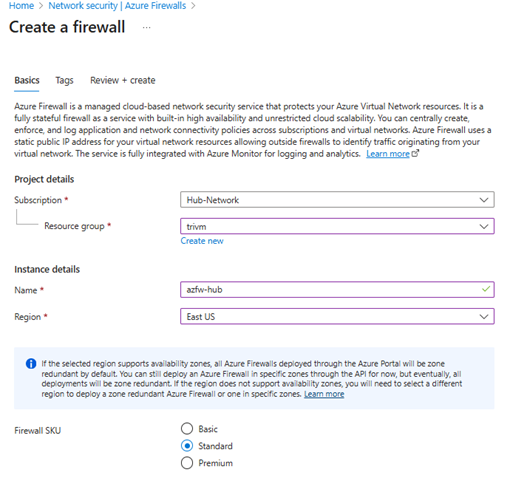Viewport: 527px width, 478px height.
Task: Select the Basic firewall SKU
Action: point(187,429)
